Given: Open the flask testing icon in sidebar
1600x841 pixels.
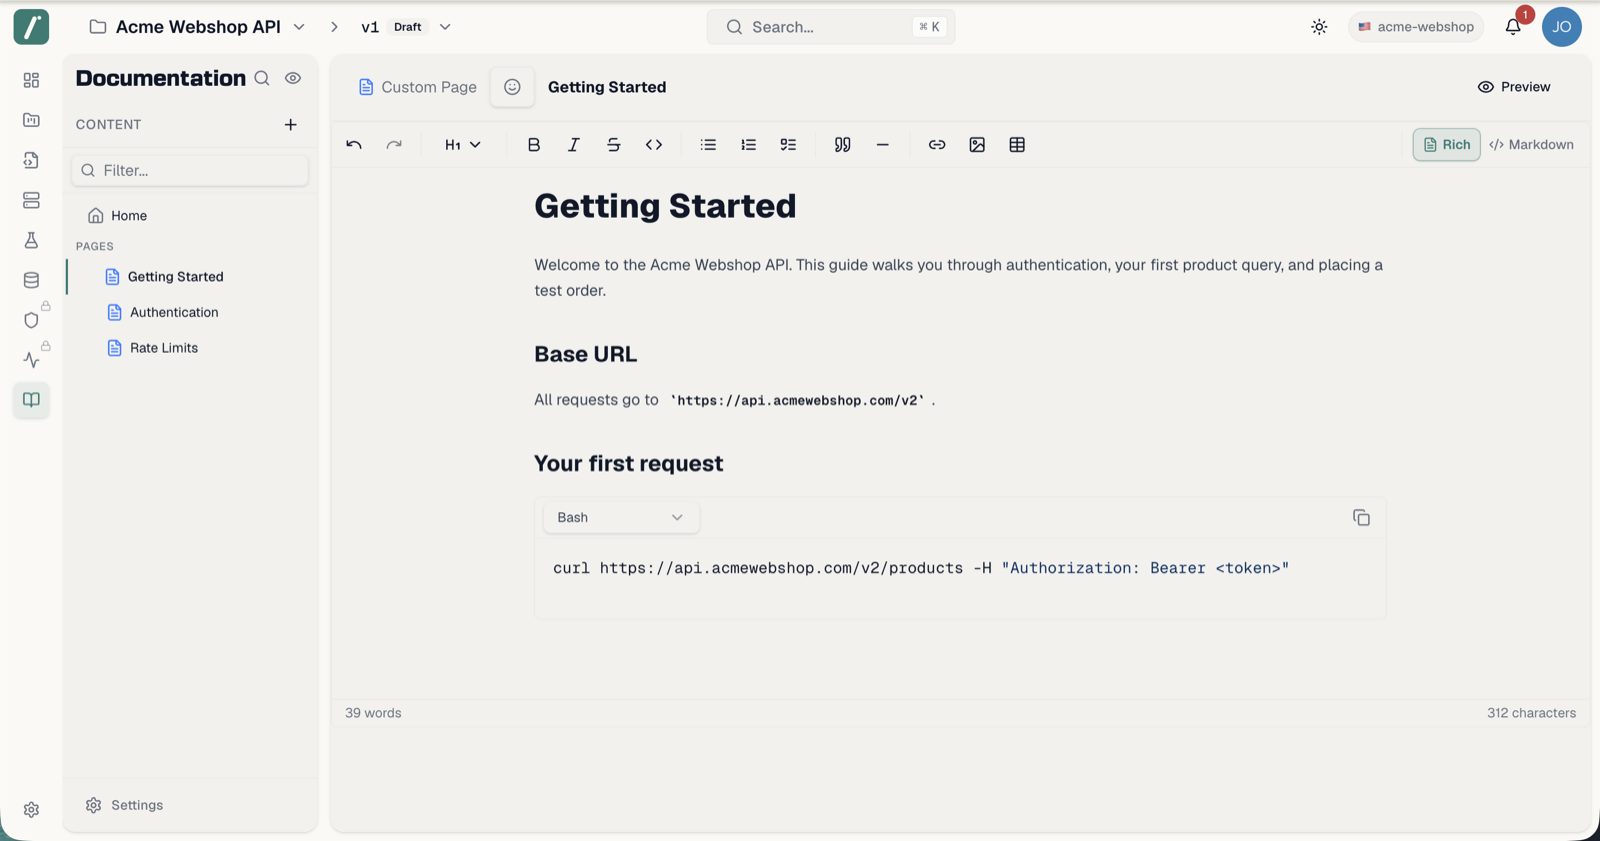Looking at the screenshot, I should (31, 240).
